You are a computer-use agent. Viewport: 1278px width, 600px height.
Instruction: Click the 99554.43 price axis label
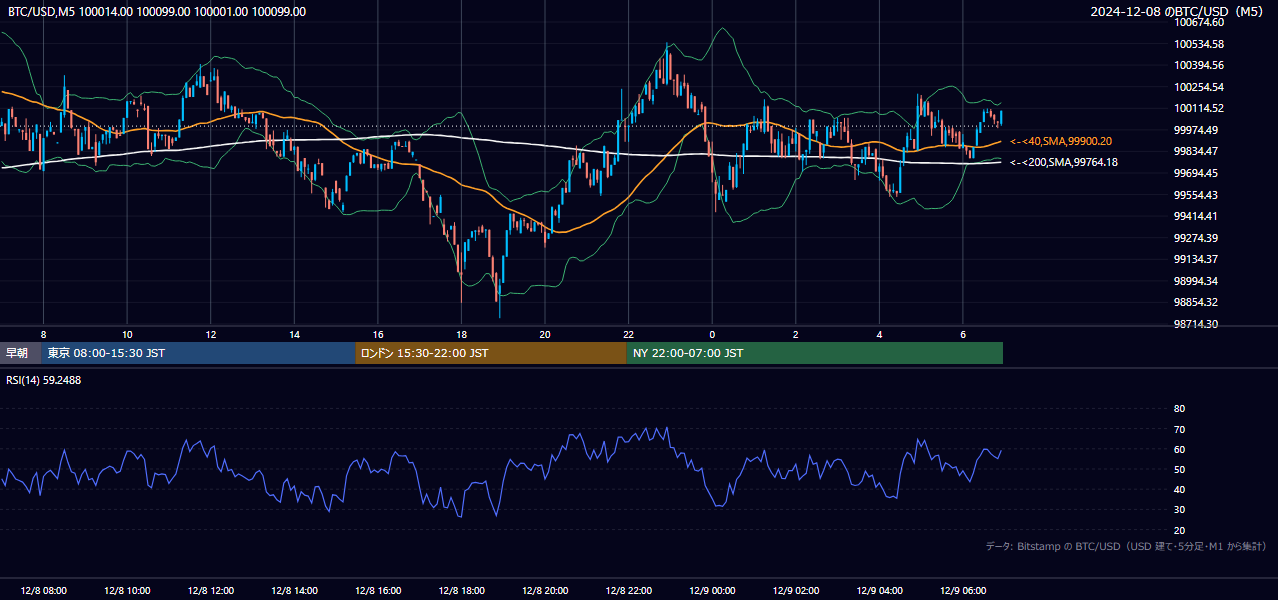1196,195
